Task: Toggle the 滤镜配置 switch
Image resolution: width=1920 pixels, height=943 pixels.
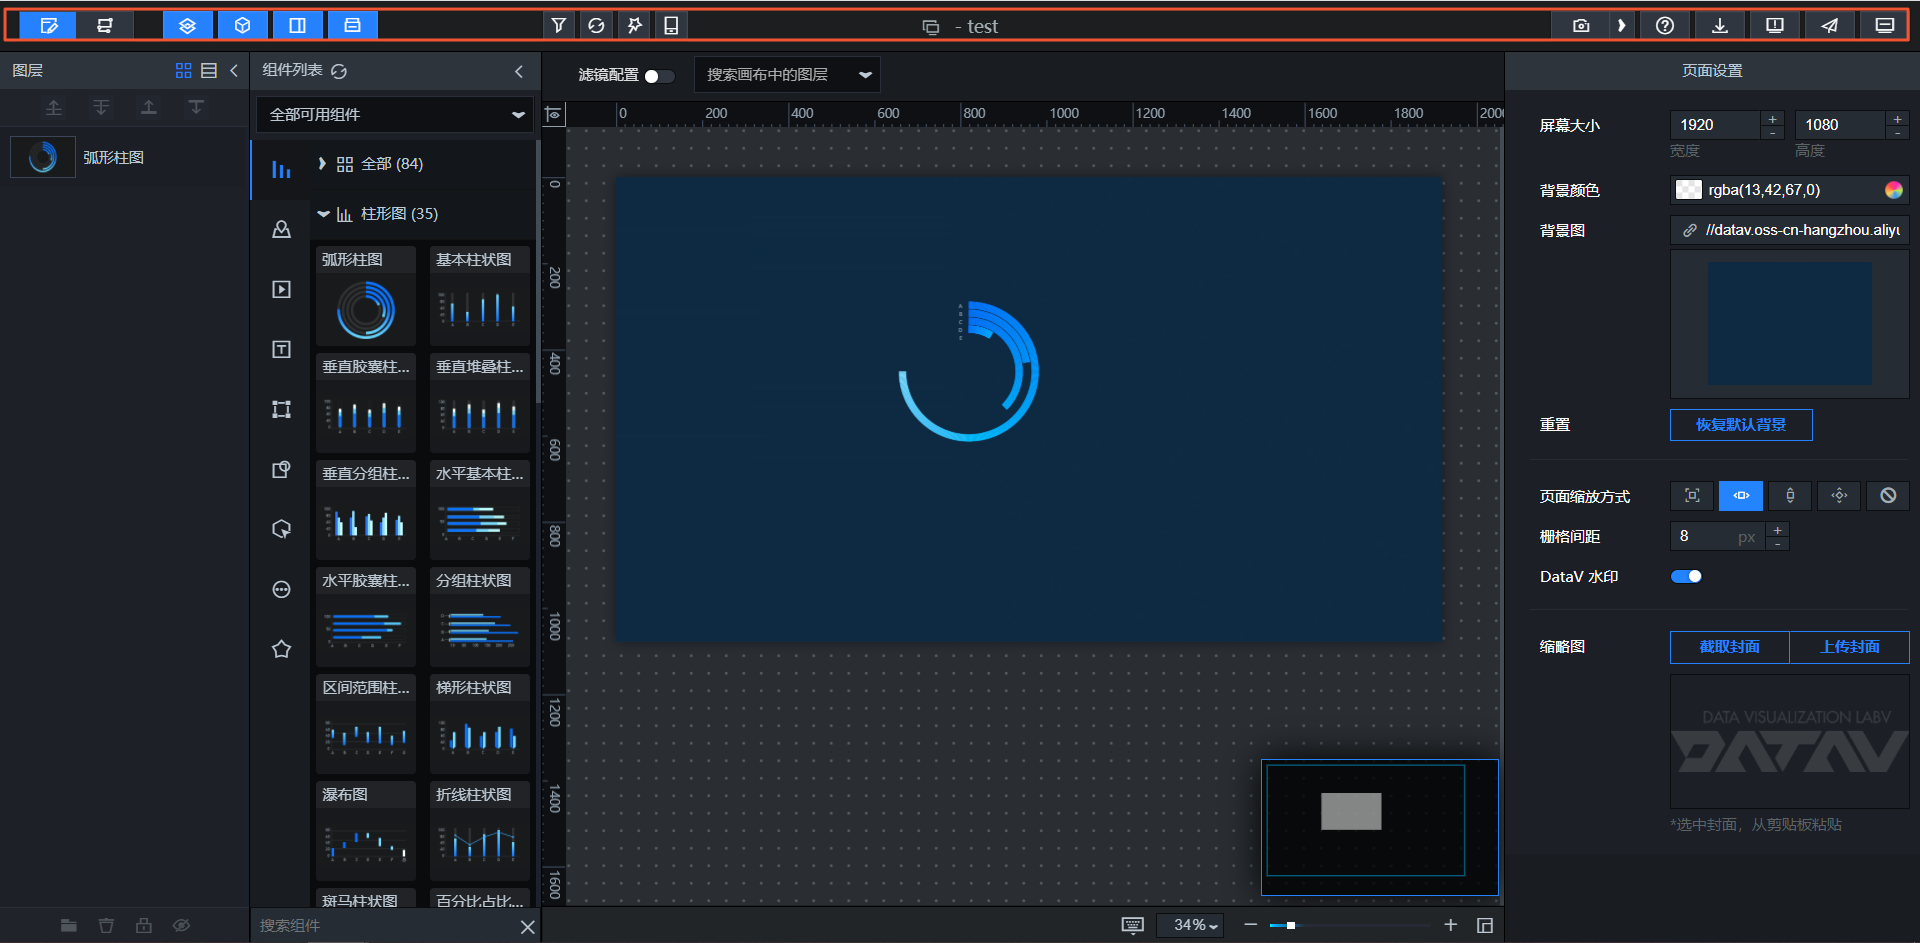Action: point(659,75)
